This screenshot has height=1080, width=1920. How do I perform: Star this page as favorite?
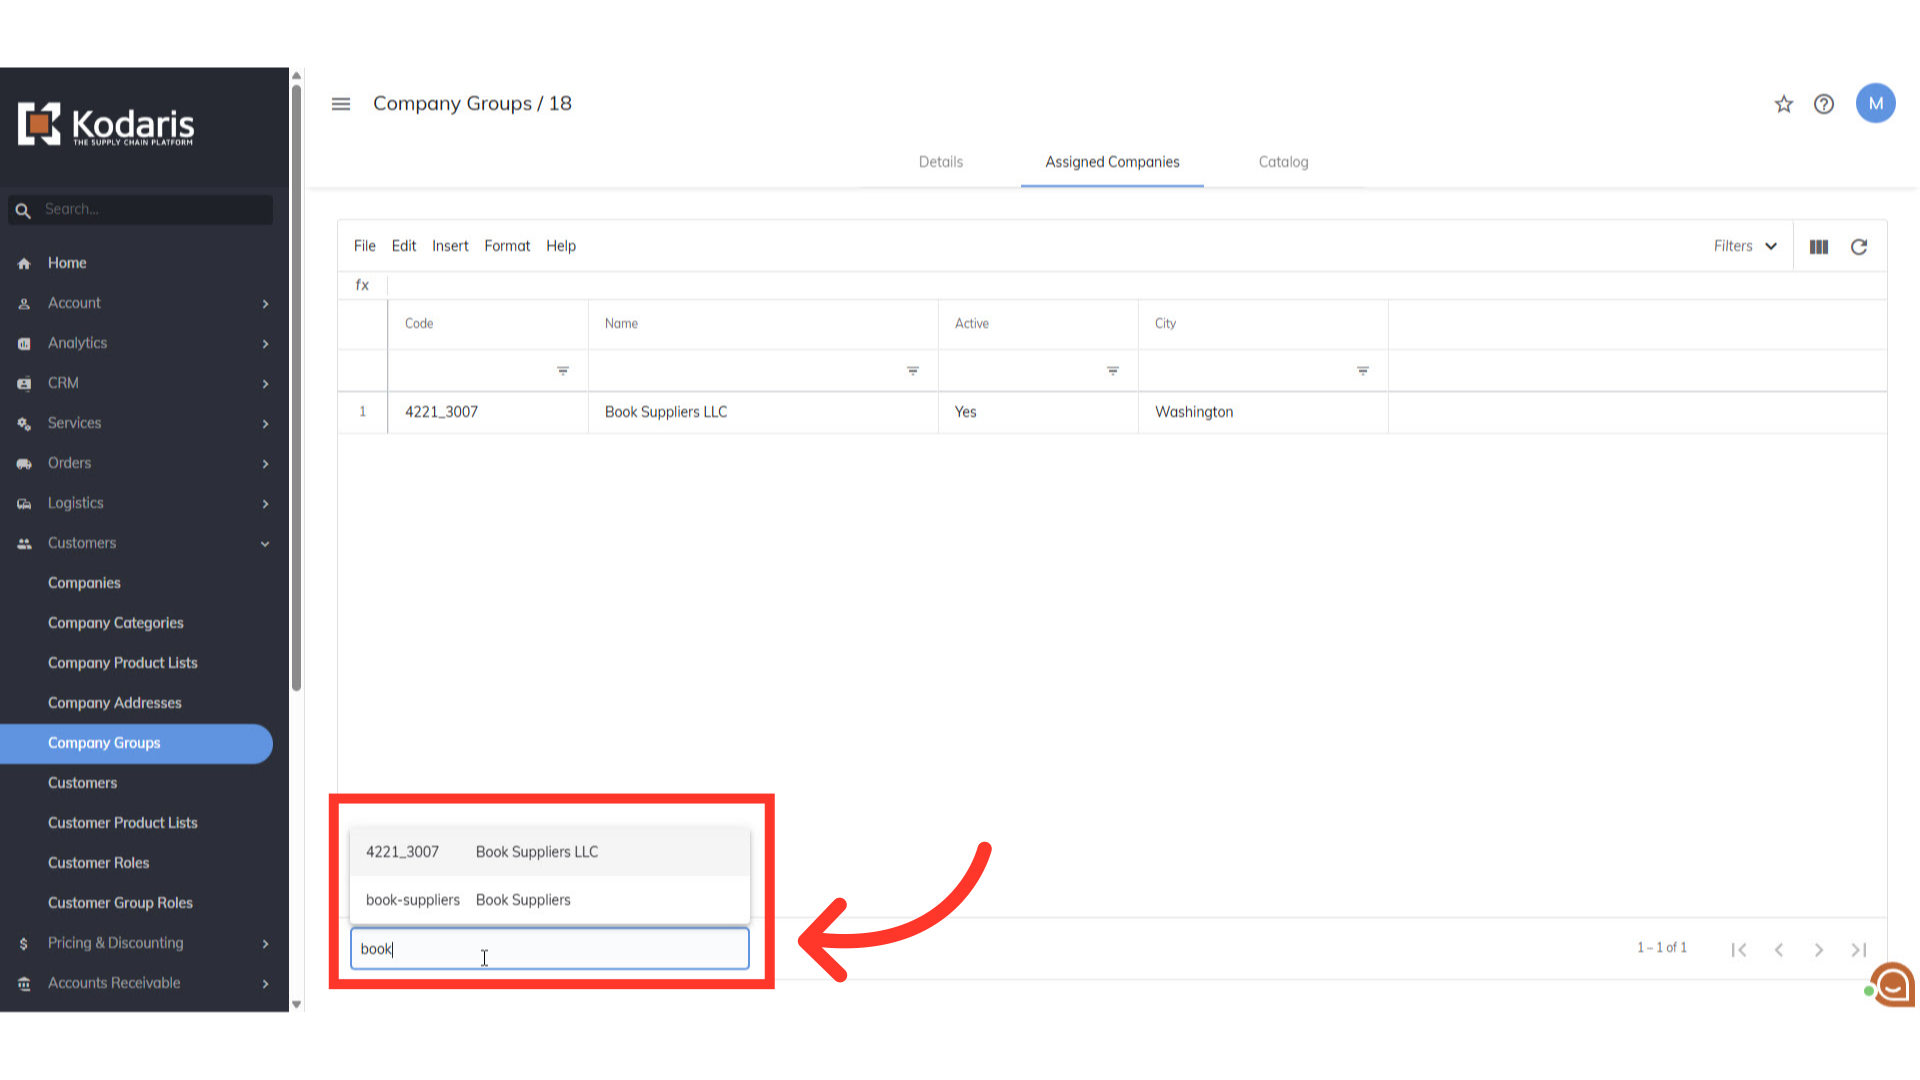tap(1783, 104)
